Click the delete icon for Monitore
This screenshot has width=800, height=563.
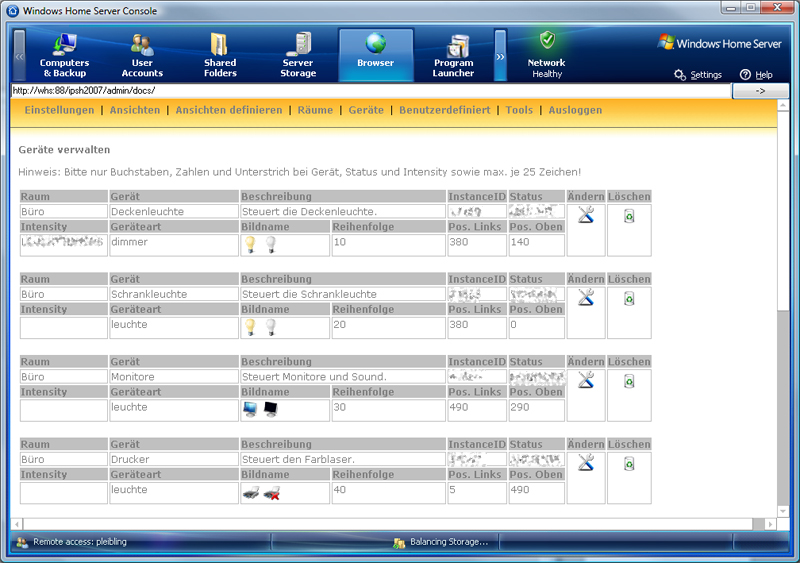click(x=629, y=381)
